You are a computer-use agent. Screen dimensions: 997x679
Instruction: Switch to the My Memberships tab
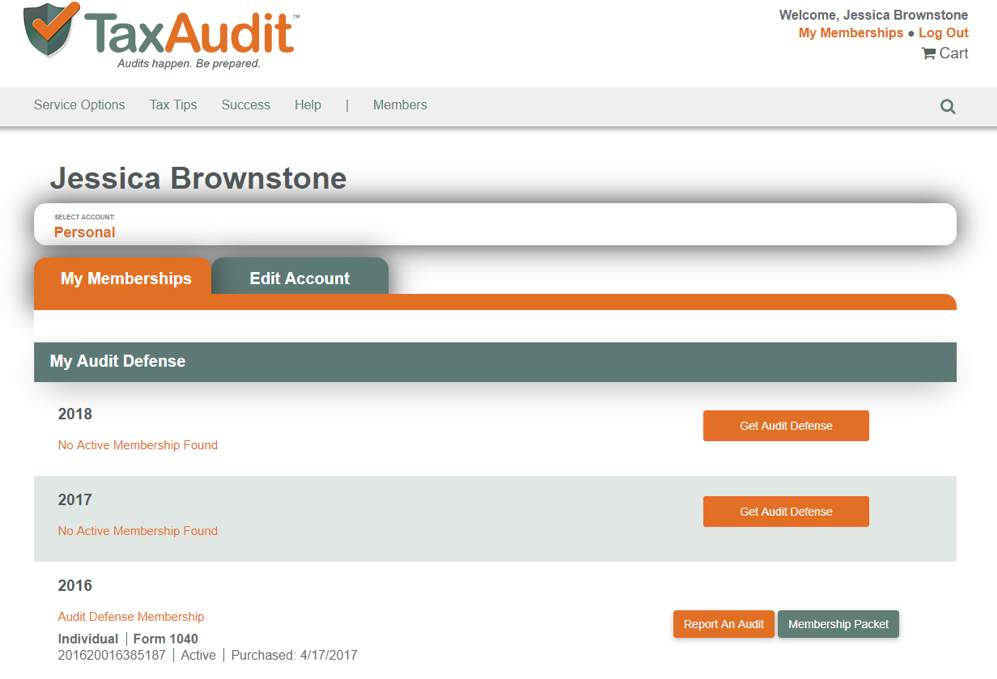click(123, 277)
